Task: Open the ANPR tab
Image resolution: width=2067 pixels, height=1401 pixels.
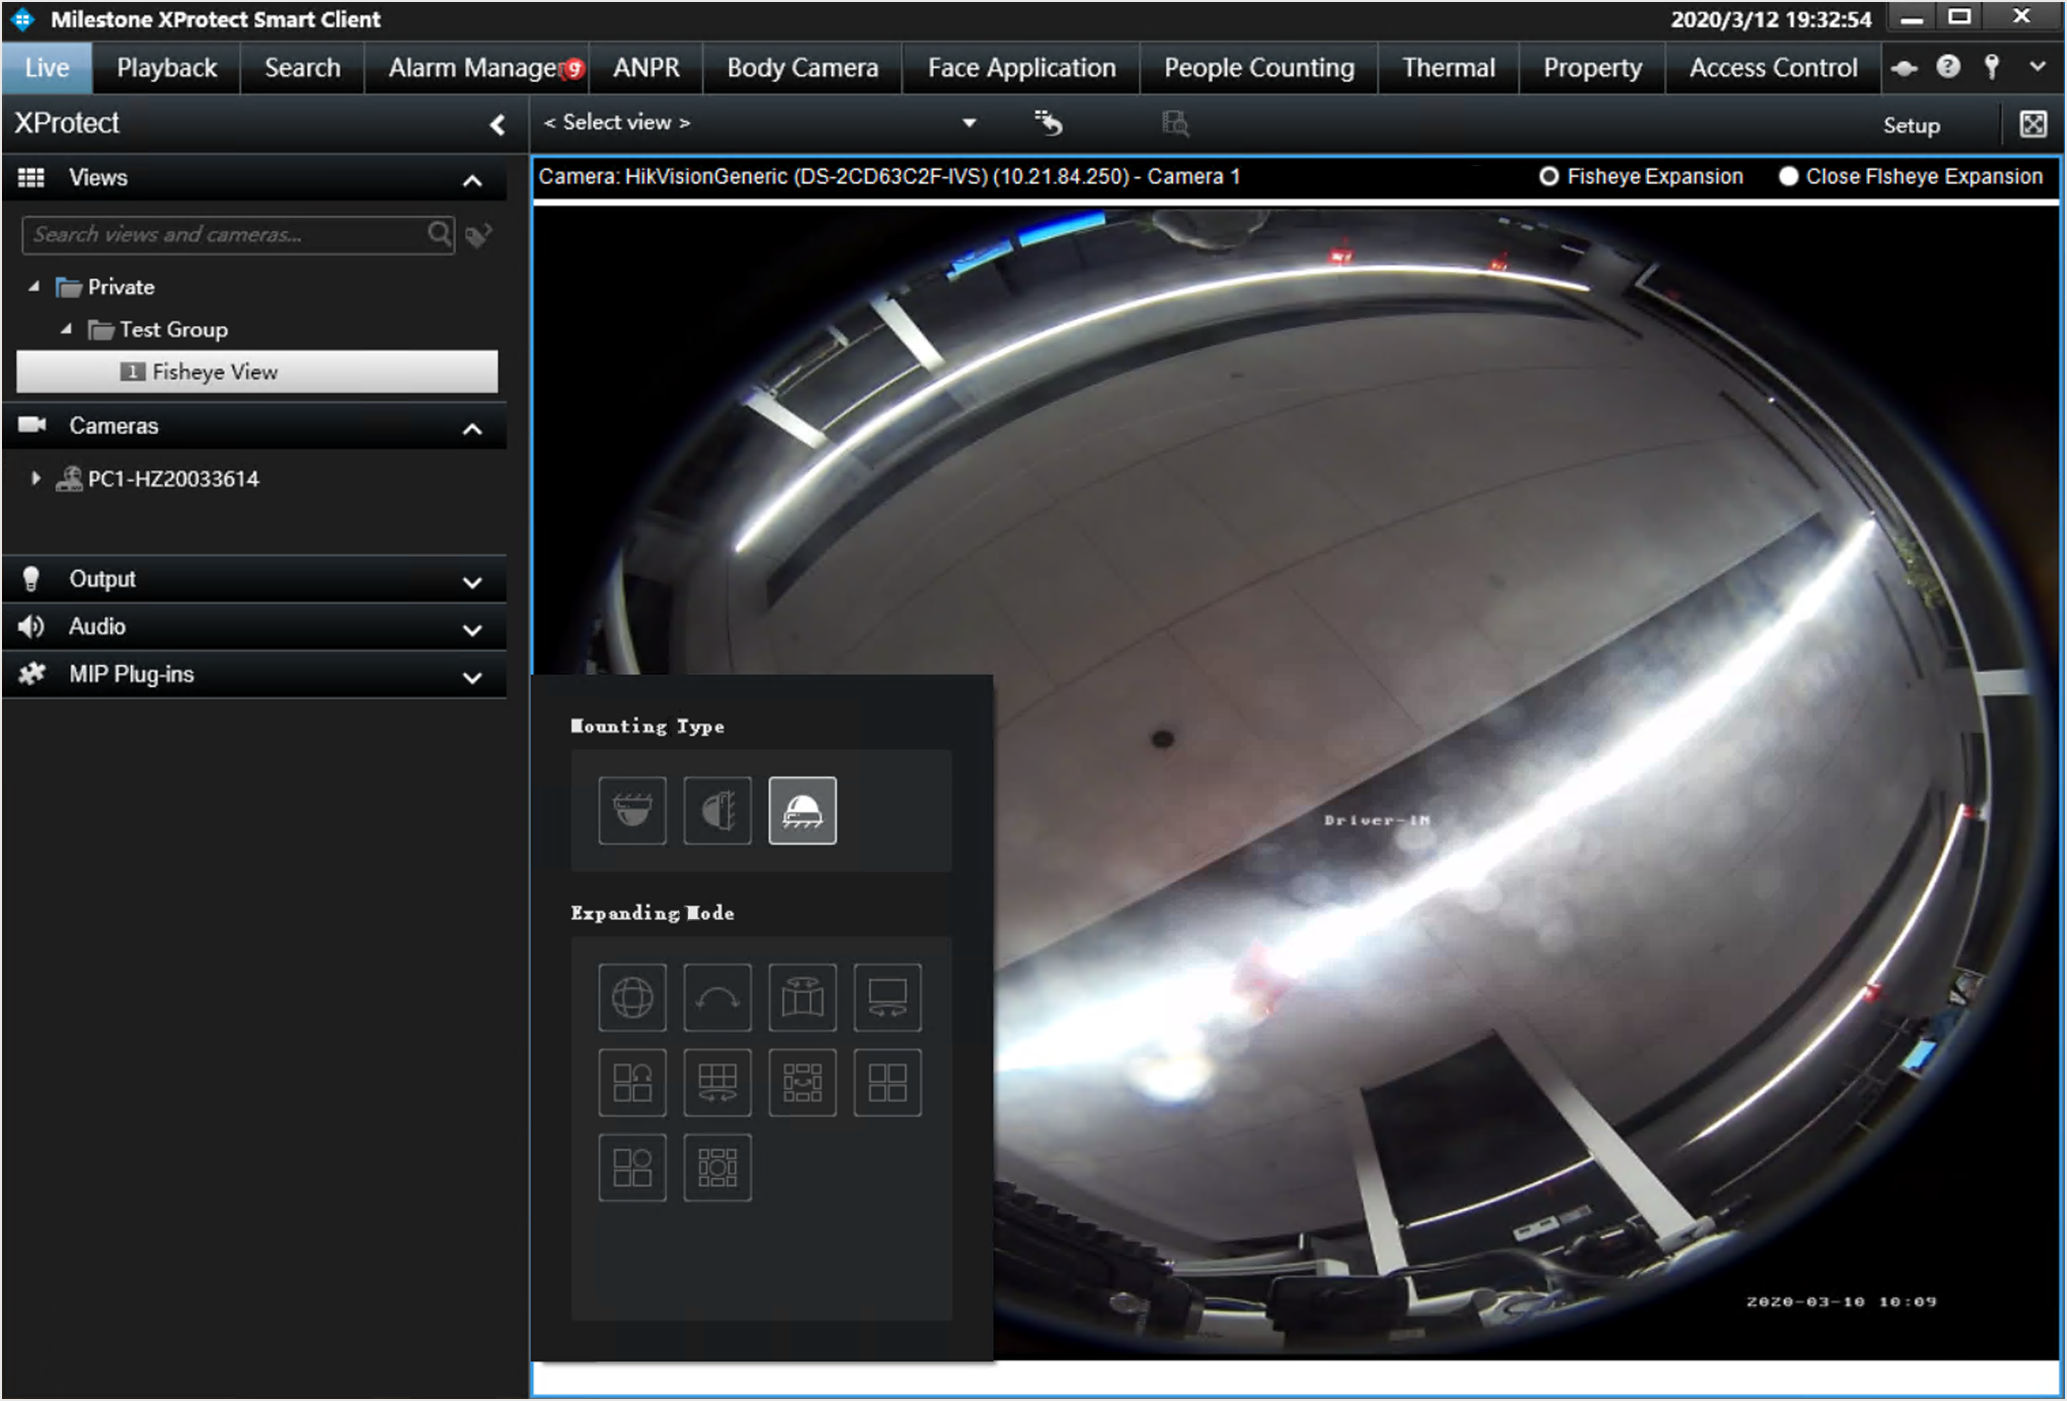Action: tap(646, 68)
